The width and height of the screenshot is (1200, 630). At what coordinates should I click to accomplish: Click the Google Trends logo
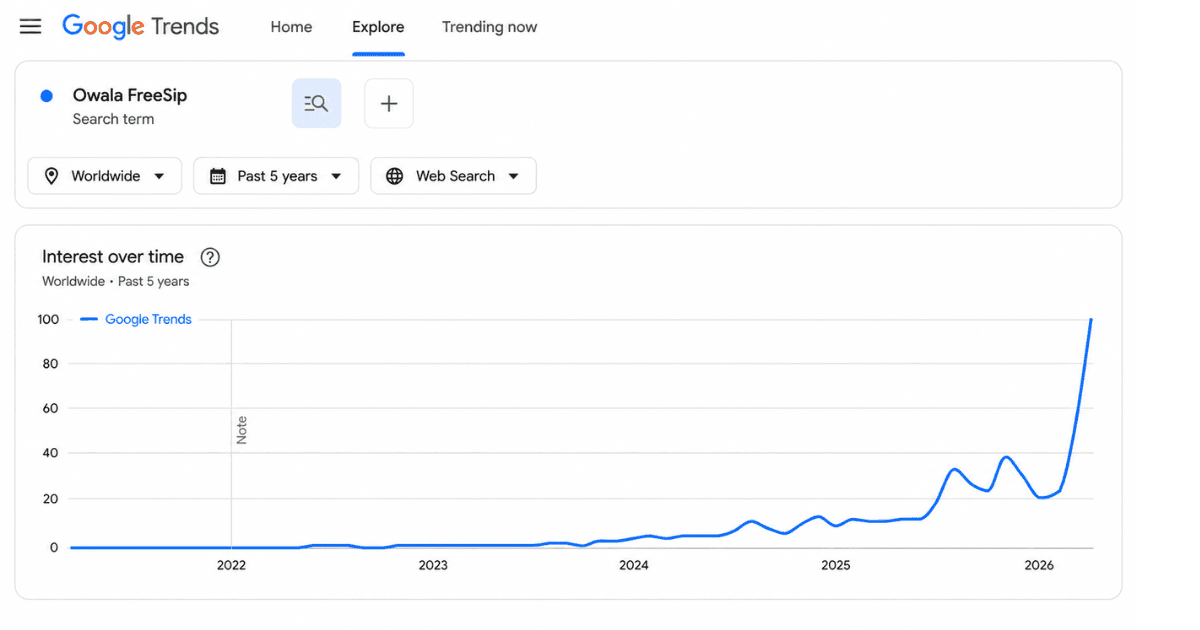pyautogui.click(x=140, y=27)
